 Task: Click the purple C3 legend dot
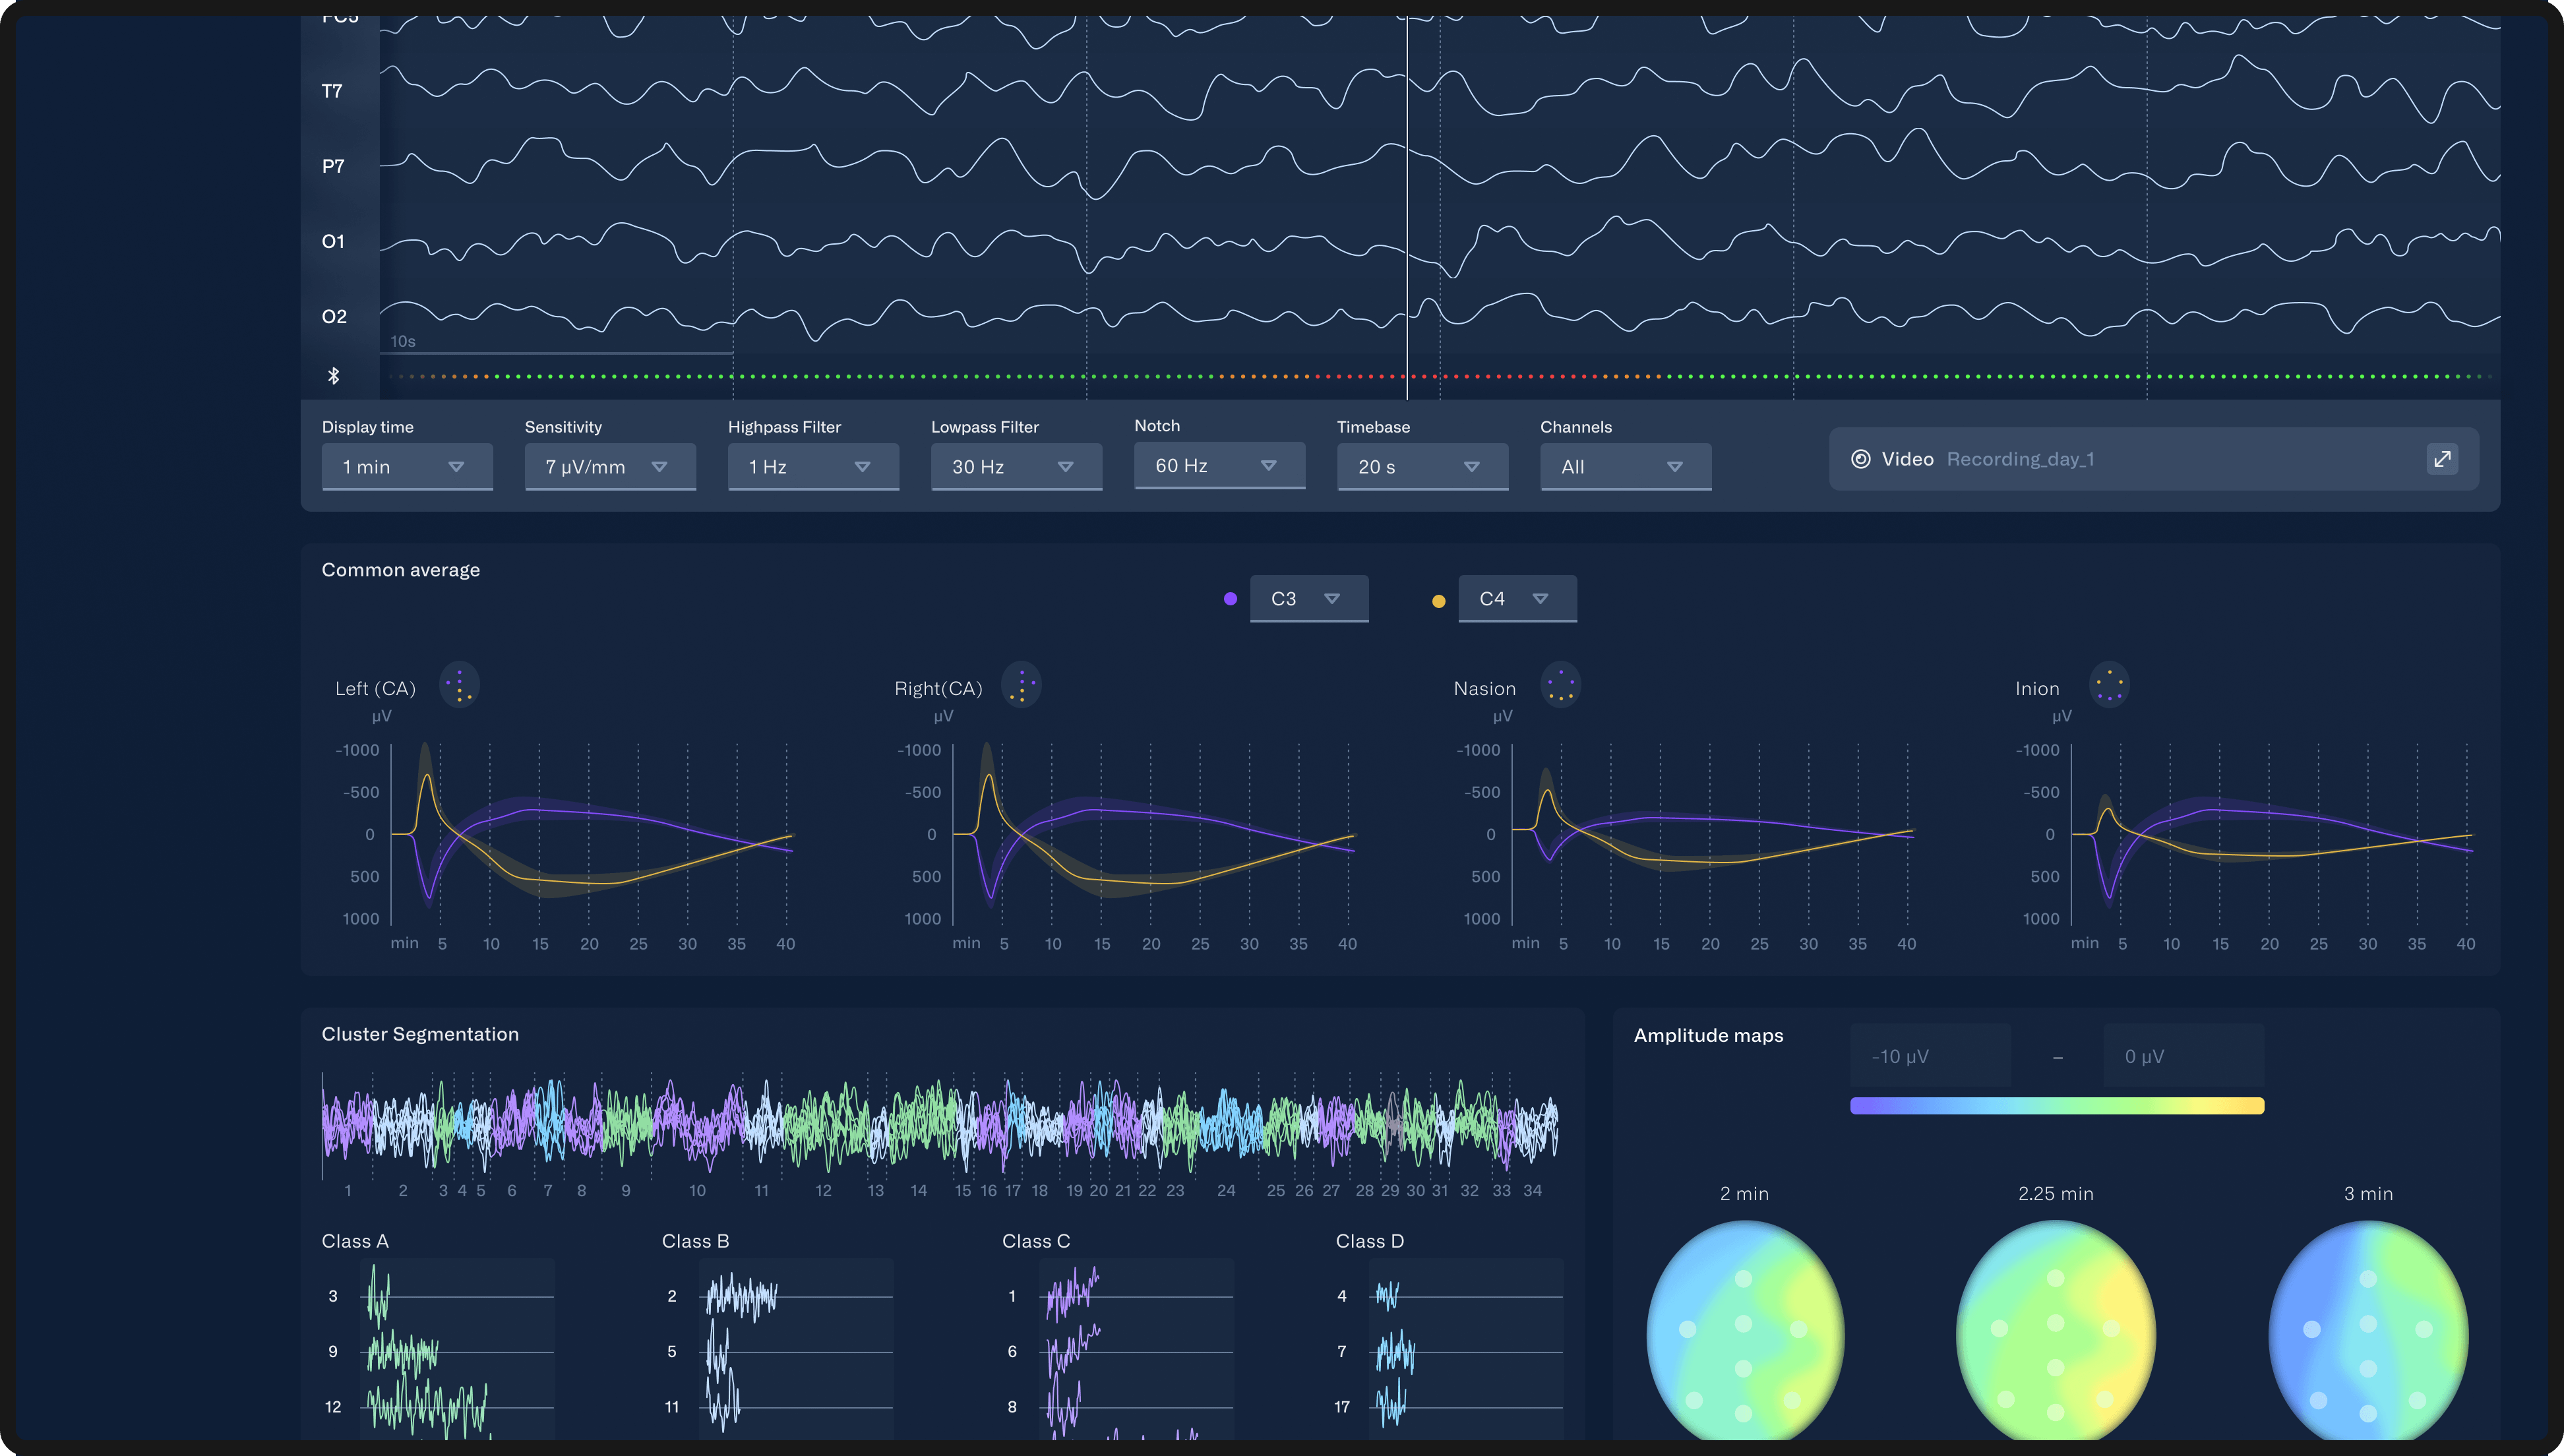tap(1230, 599)
